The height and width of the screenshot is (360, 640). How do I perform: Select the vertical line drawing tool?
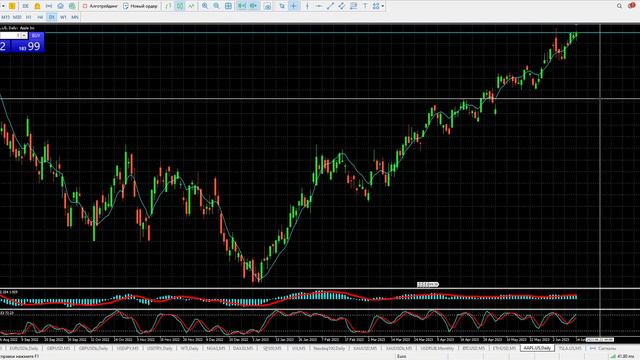click(307, 6)
